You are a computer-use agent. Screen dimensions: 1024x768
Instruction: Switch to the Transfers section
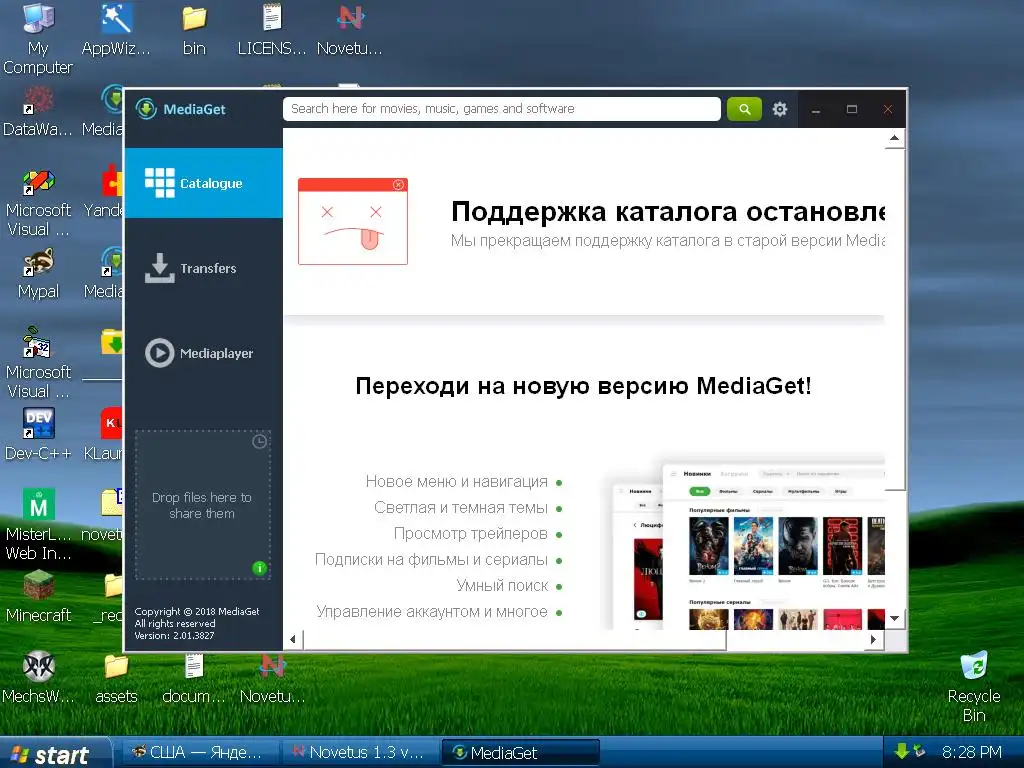click(x=203, y=268)
